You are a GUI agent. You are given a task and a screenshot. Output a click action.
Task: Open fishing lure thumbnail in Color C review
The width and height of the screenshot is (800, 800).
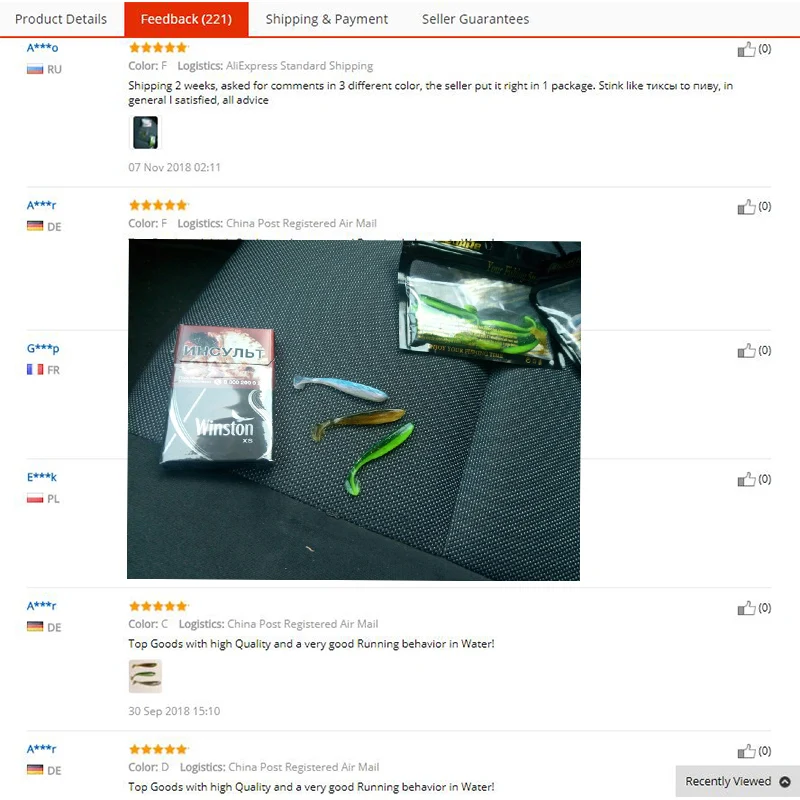pos(145,676)
